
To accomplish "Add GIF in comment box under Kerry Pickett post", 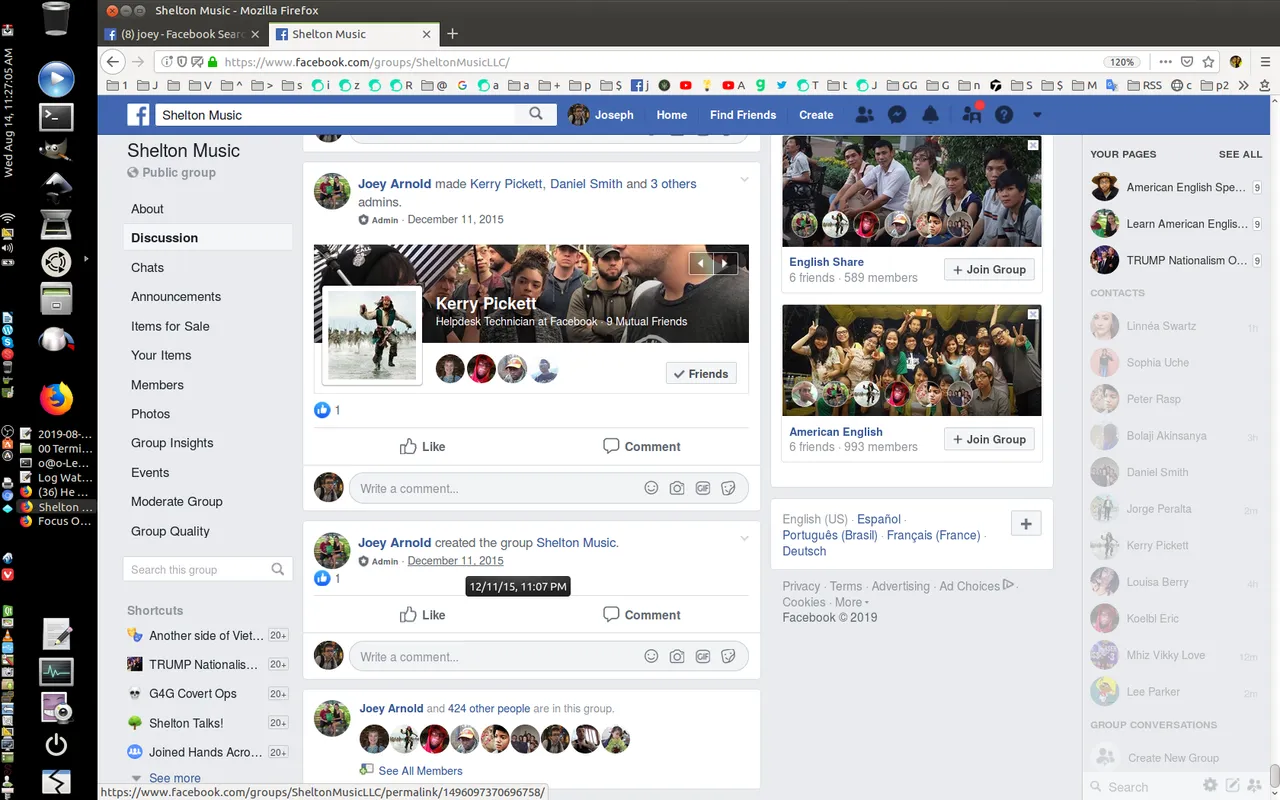I will click(703, 488).
